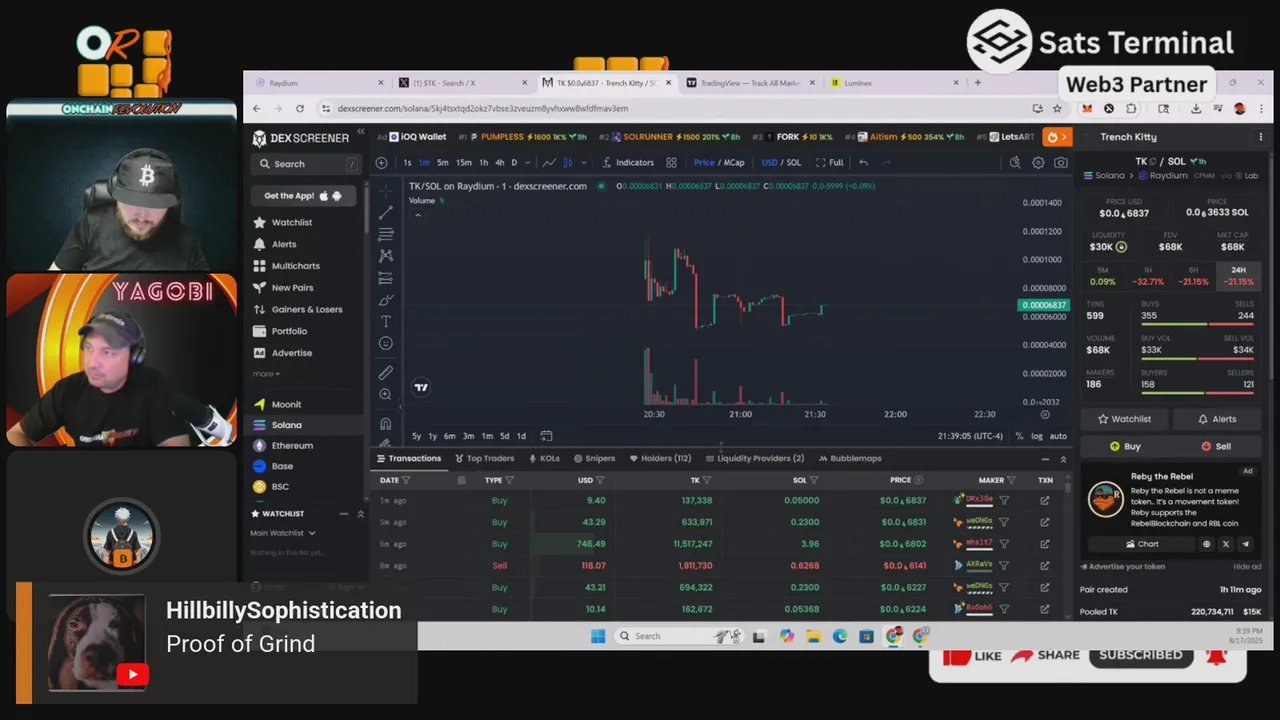Open the chart crosshair add-symbol plus icon
Viewport: 1280px width, 720px height.
click(381, 163)
